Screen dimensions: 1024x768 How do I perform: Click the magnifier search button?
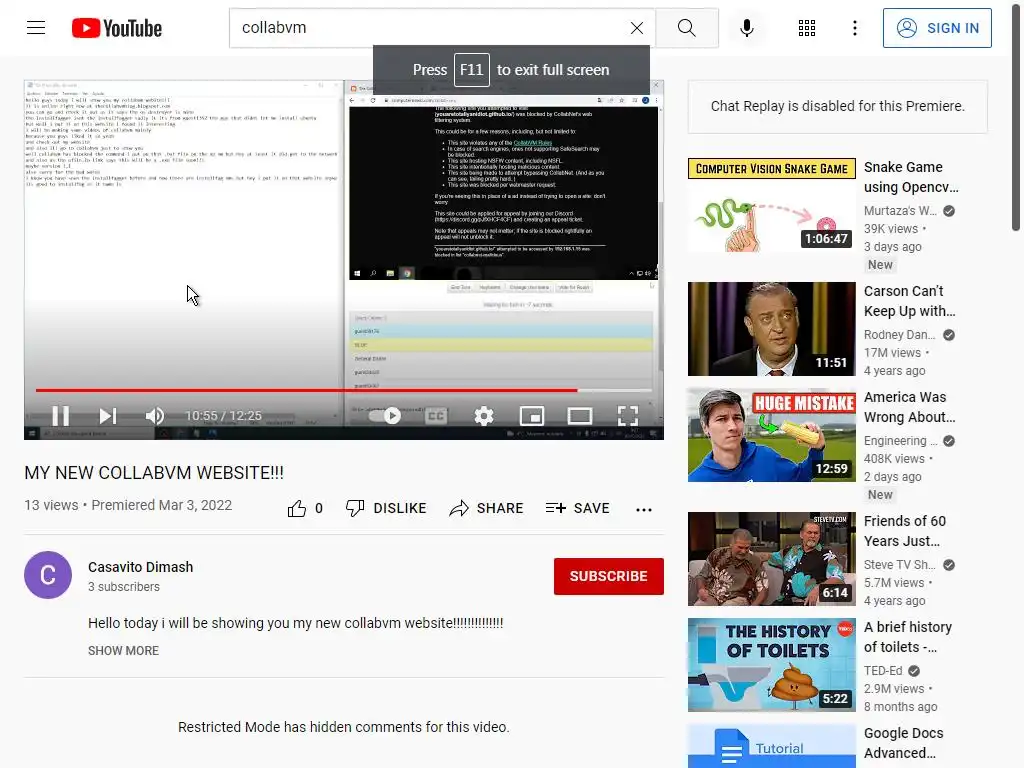point(686,28)
